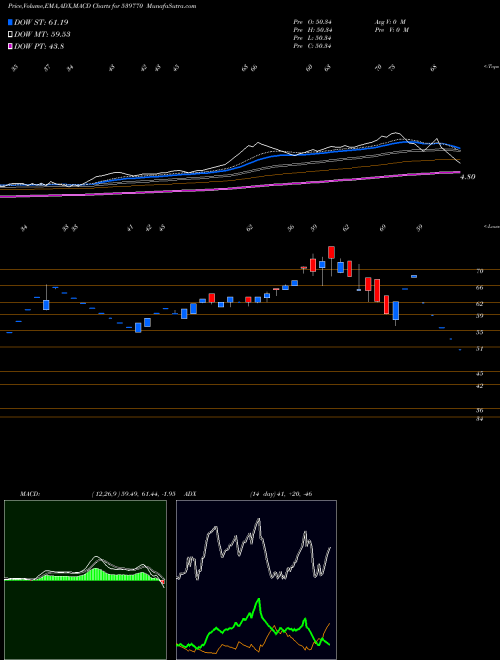Click the 42 price level label
The image size is (500, 660).
[x=479, y=386]
